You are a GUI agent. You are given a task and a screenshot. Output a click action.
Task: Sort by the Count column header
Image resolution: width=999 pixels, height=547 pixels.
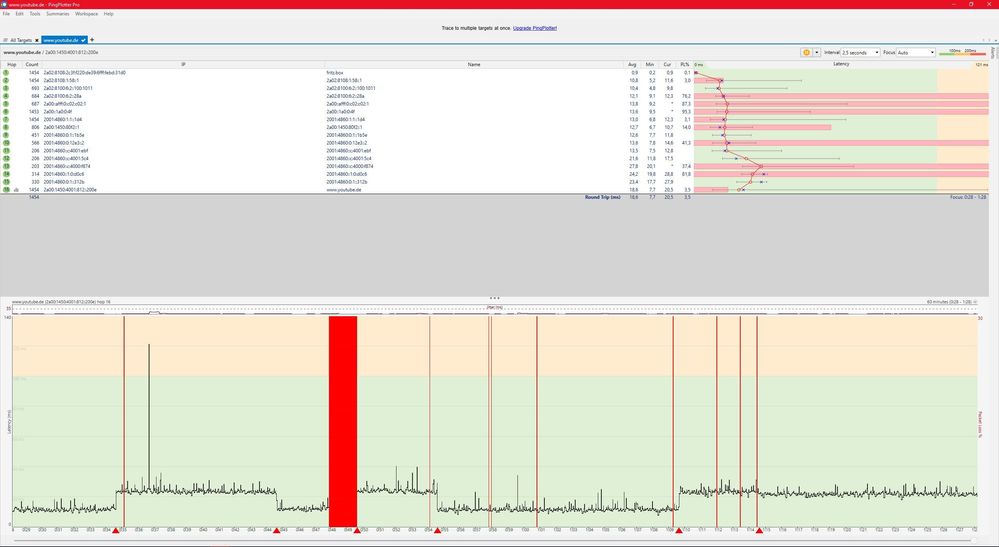pyautogui.click(x=32, y=64)
